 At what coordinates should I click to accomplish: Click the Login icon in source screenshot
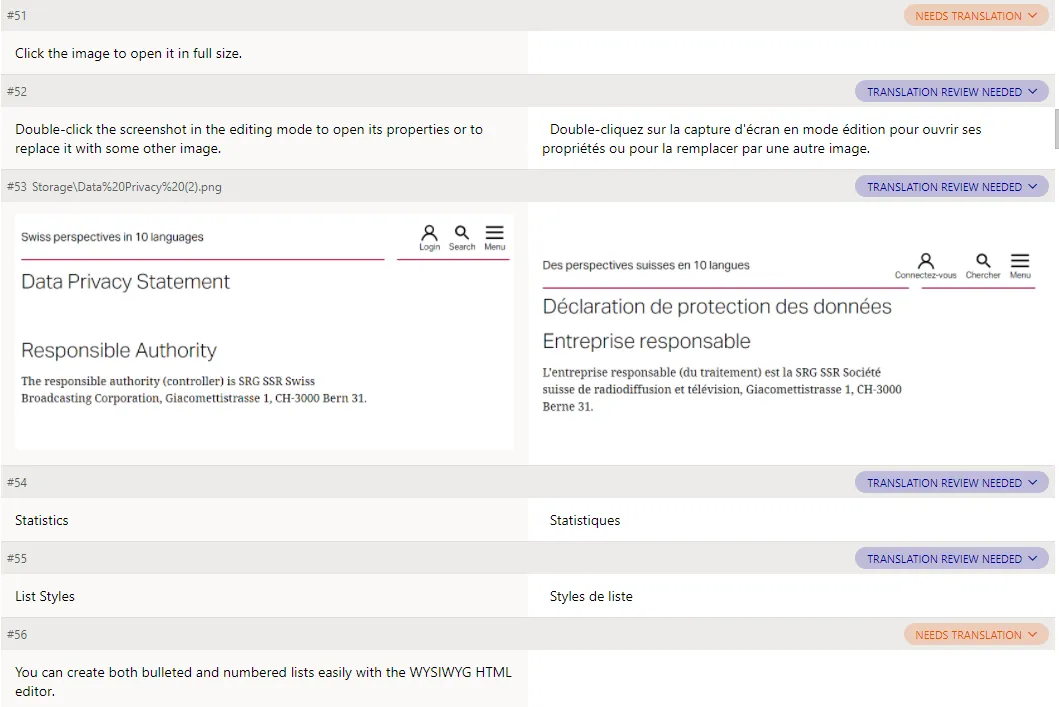tap(429, 233)
